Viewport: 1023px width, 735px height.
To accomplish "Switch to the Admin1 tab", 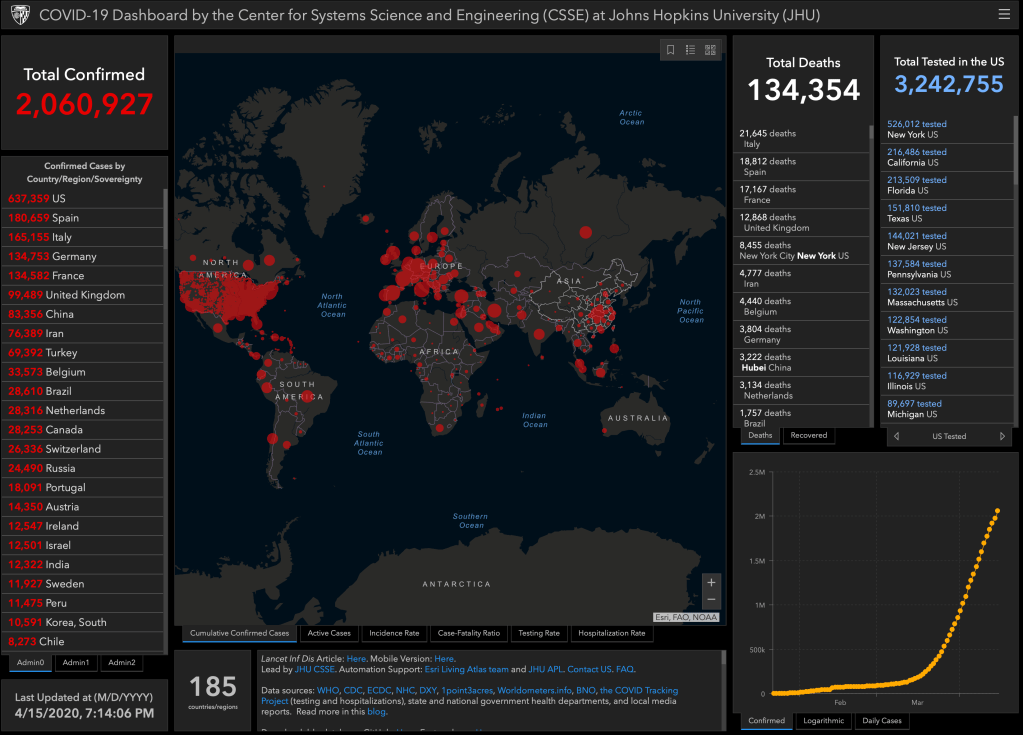I will tap(75, 662).
